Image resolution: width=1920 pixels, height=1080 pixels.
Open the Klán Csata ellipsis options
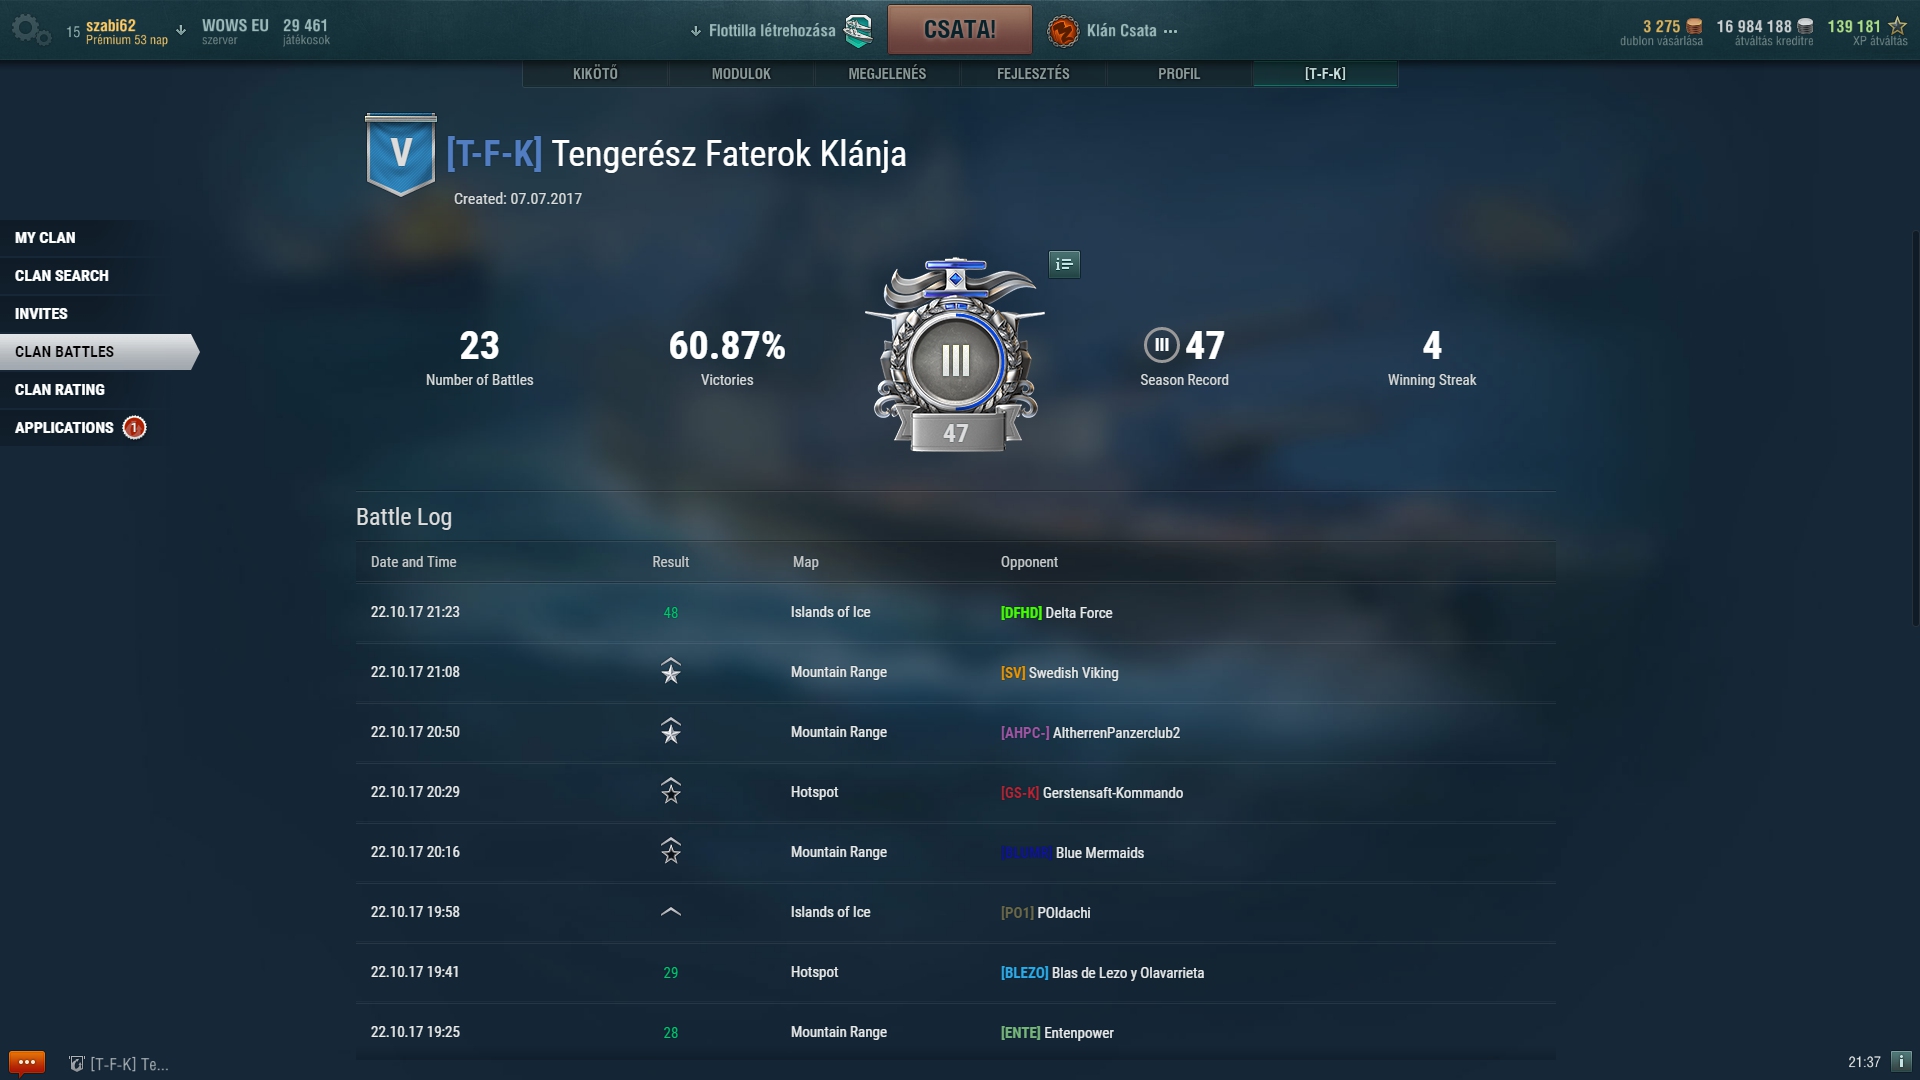pyautogui.click(x=1171, y=31)
